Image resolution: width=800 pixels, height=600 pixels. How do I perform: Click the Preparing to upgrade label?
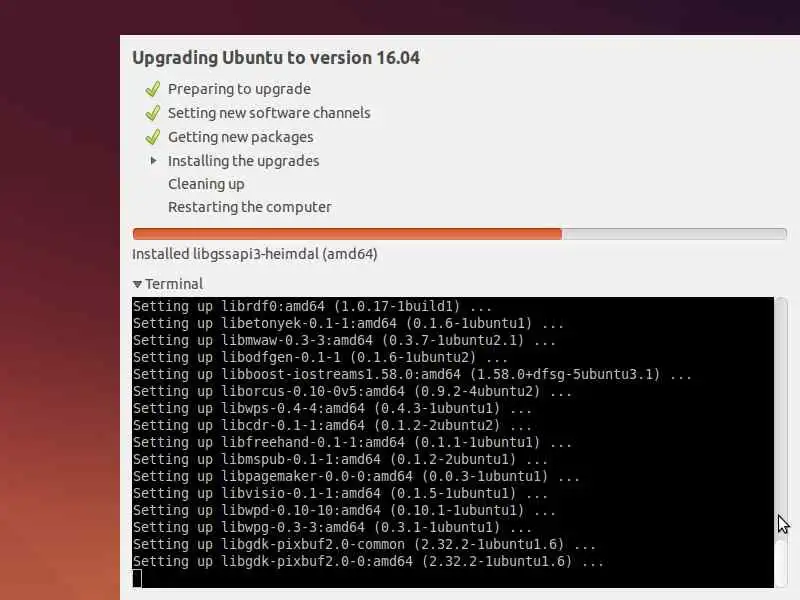pyautogui.click(x=239, y=89)
